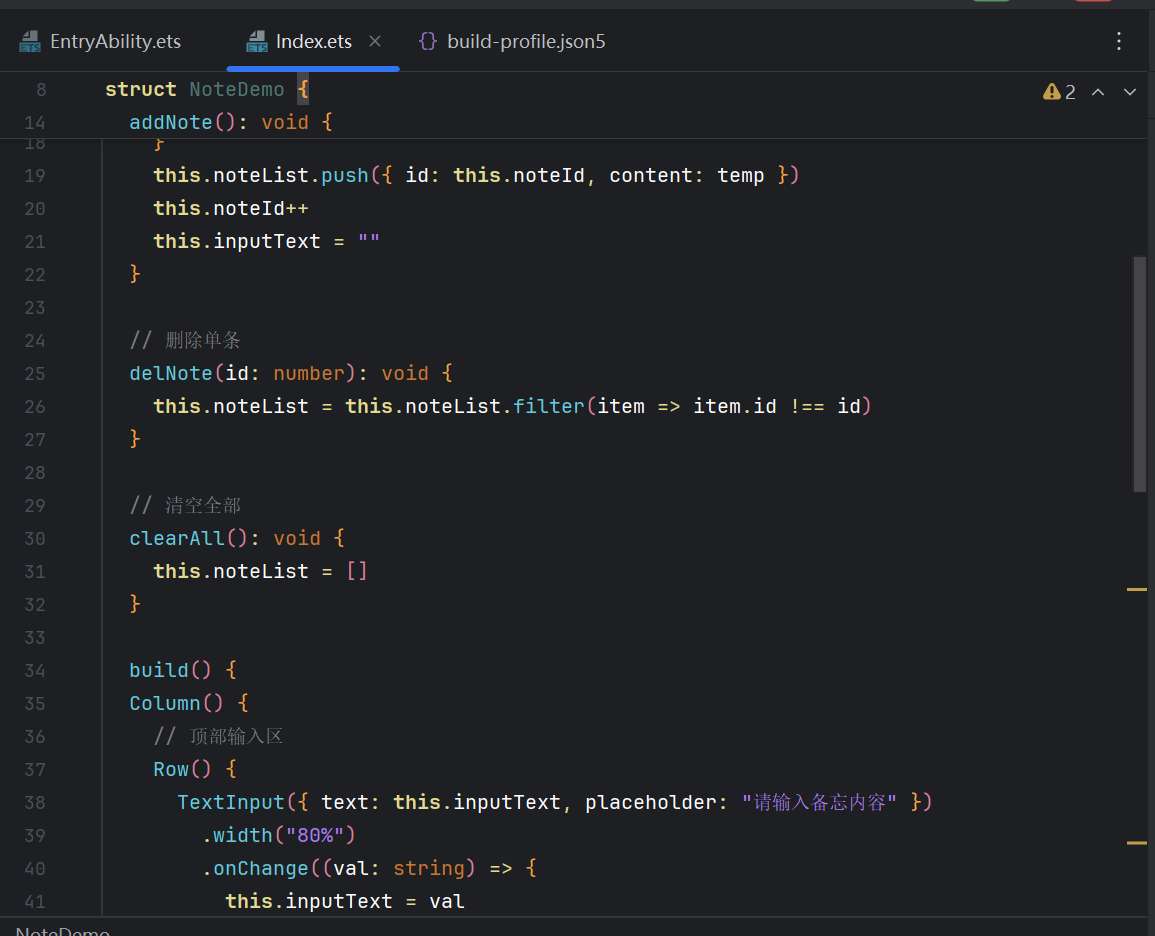
Task: Click the Index.ets tab file icon
Action: 256,42
